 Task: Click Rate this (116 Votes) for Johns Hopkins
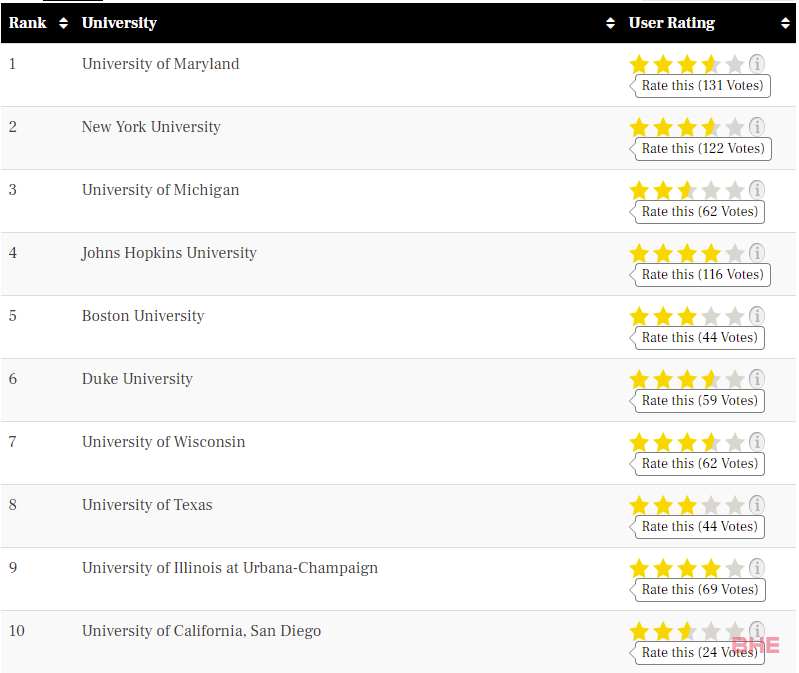[x=701, y=275]
